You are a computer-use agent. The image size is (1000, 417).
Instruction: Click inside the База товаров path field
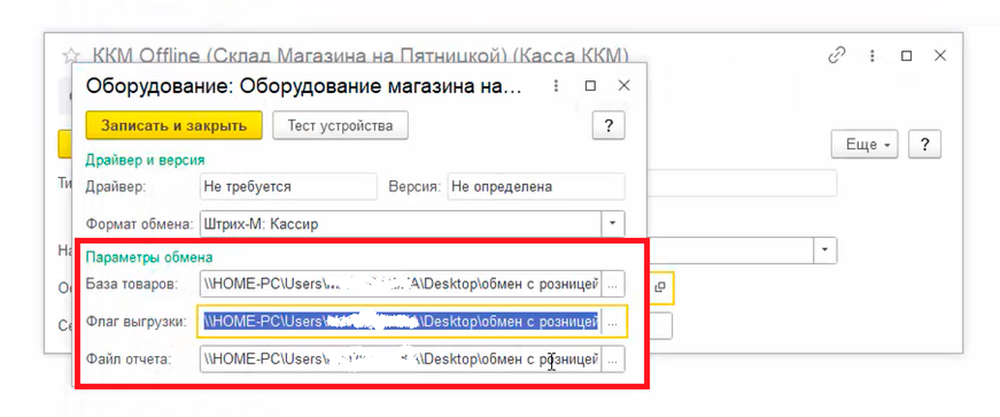coord(400,284)
